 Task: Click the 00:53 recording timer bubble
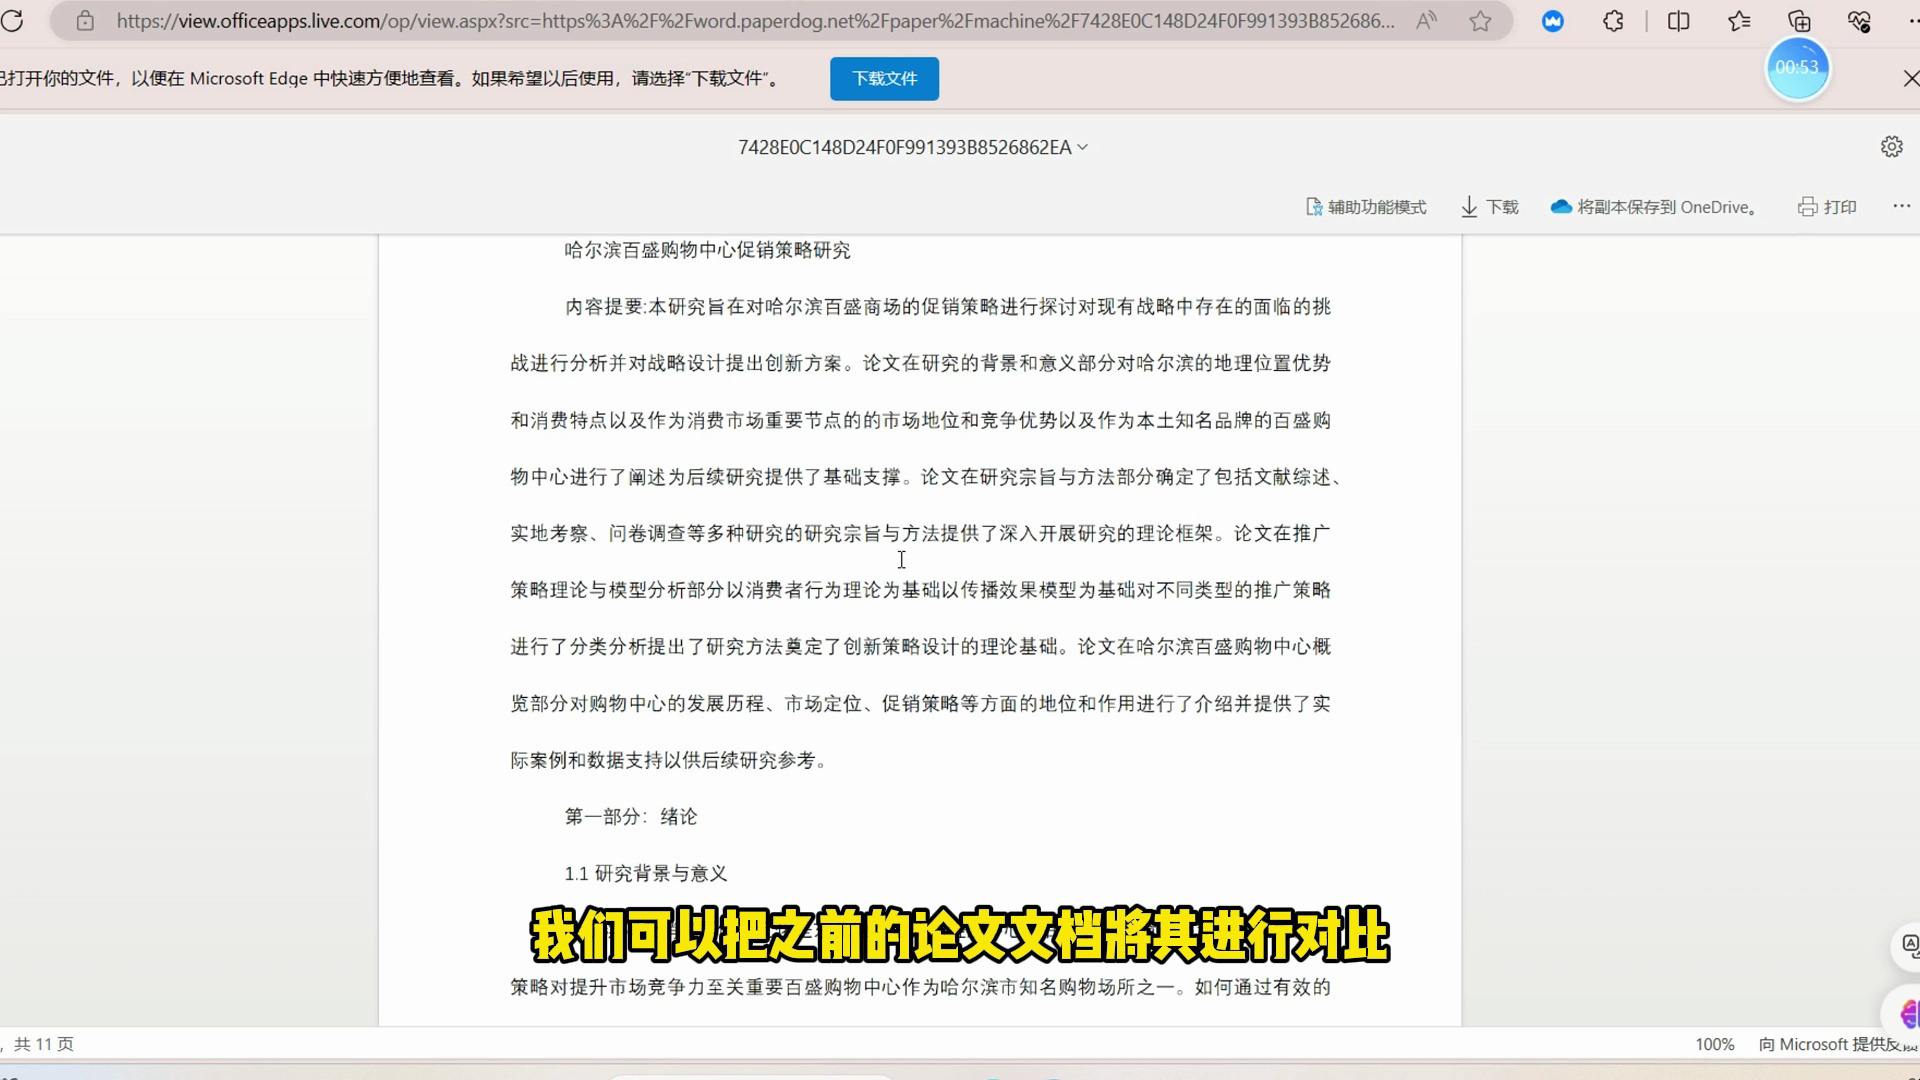tap(1797, 68)
